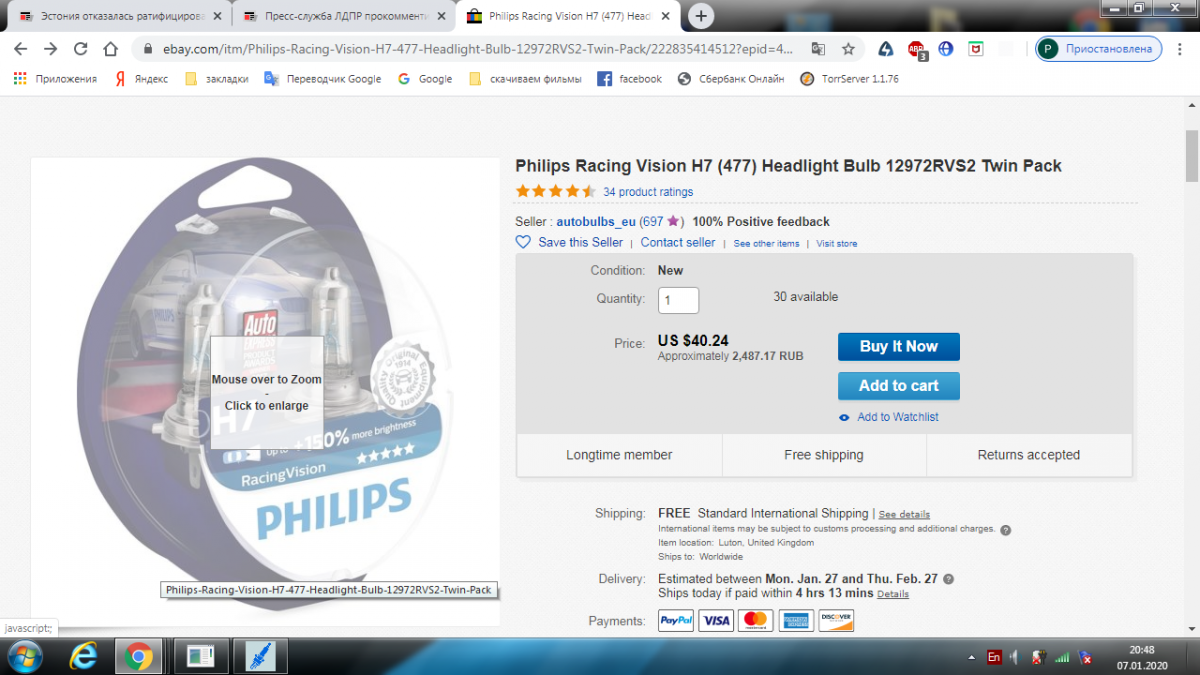This screenshot has height=675, width=1200.
Task: Click the Add to cart button
Action: pyautogui.click(x=899, y=386)
